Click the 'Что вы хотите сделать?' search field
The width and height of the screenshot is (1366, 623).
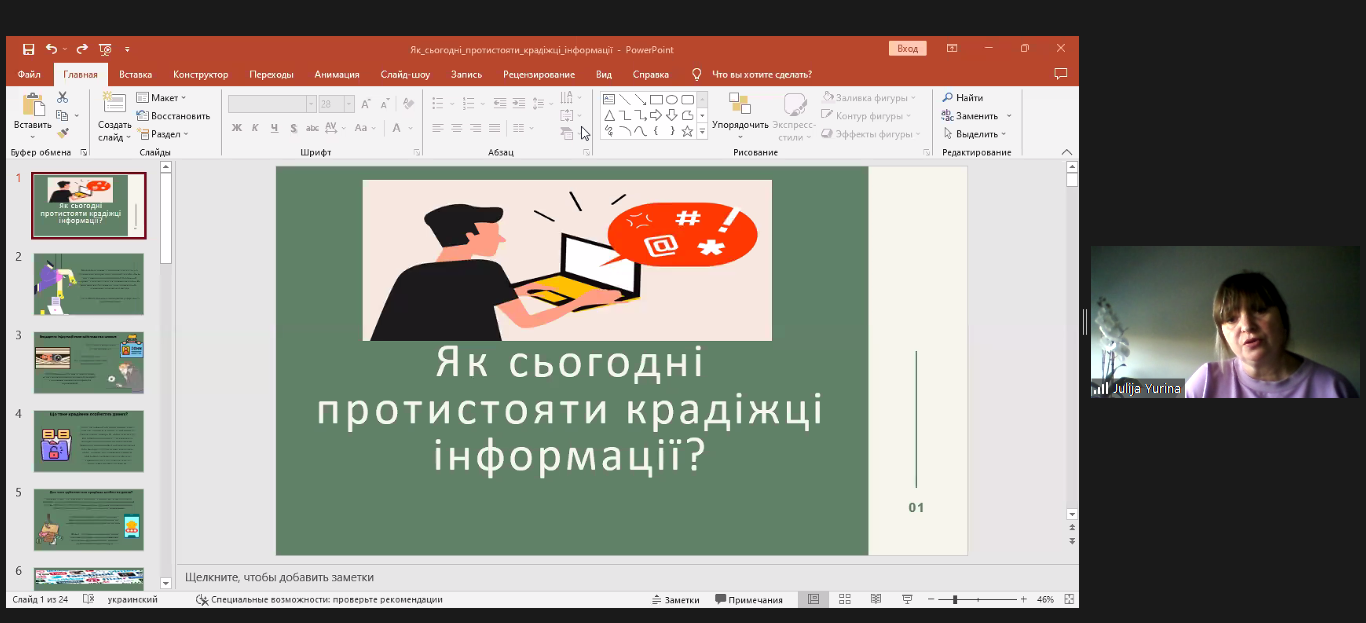761,74
